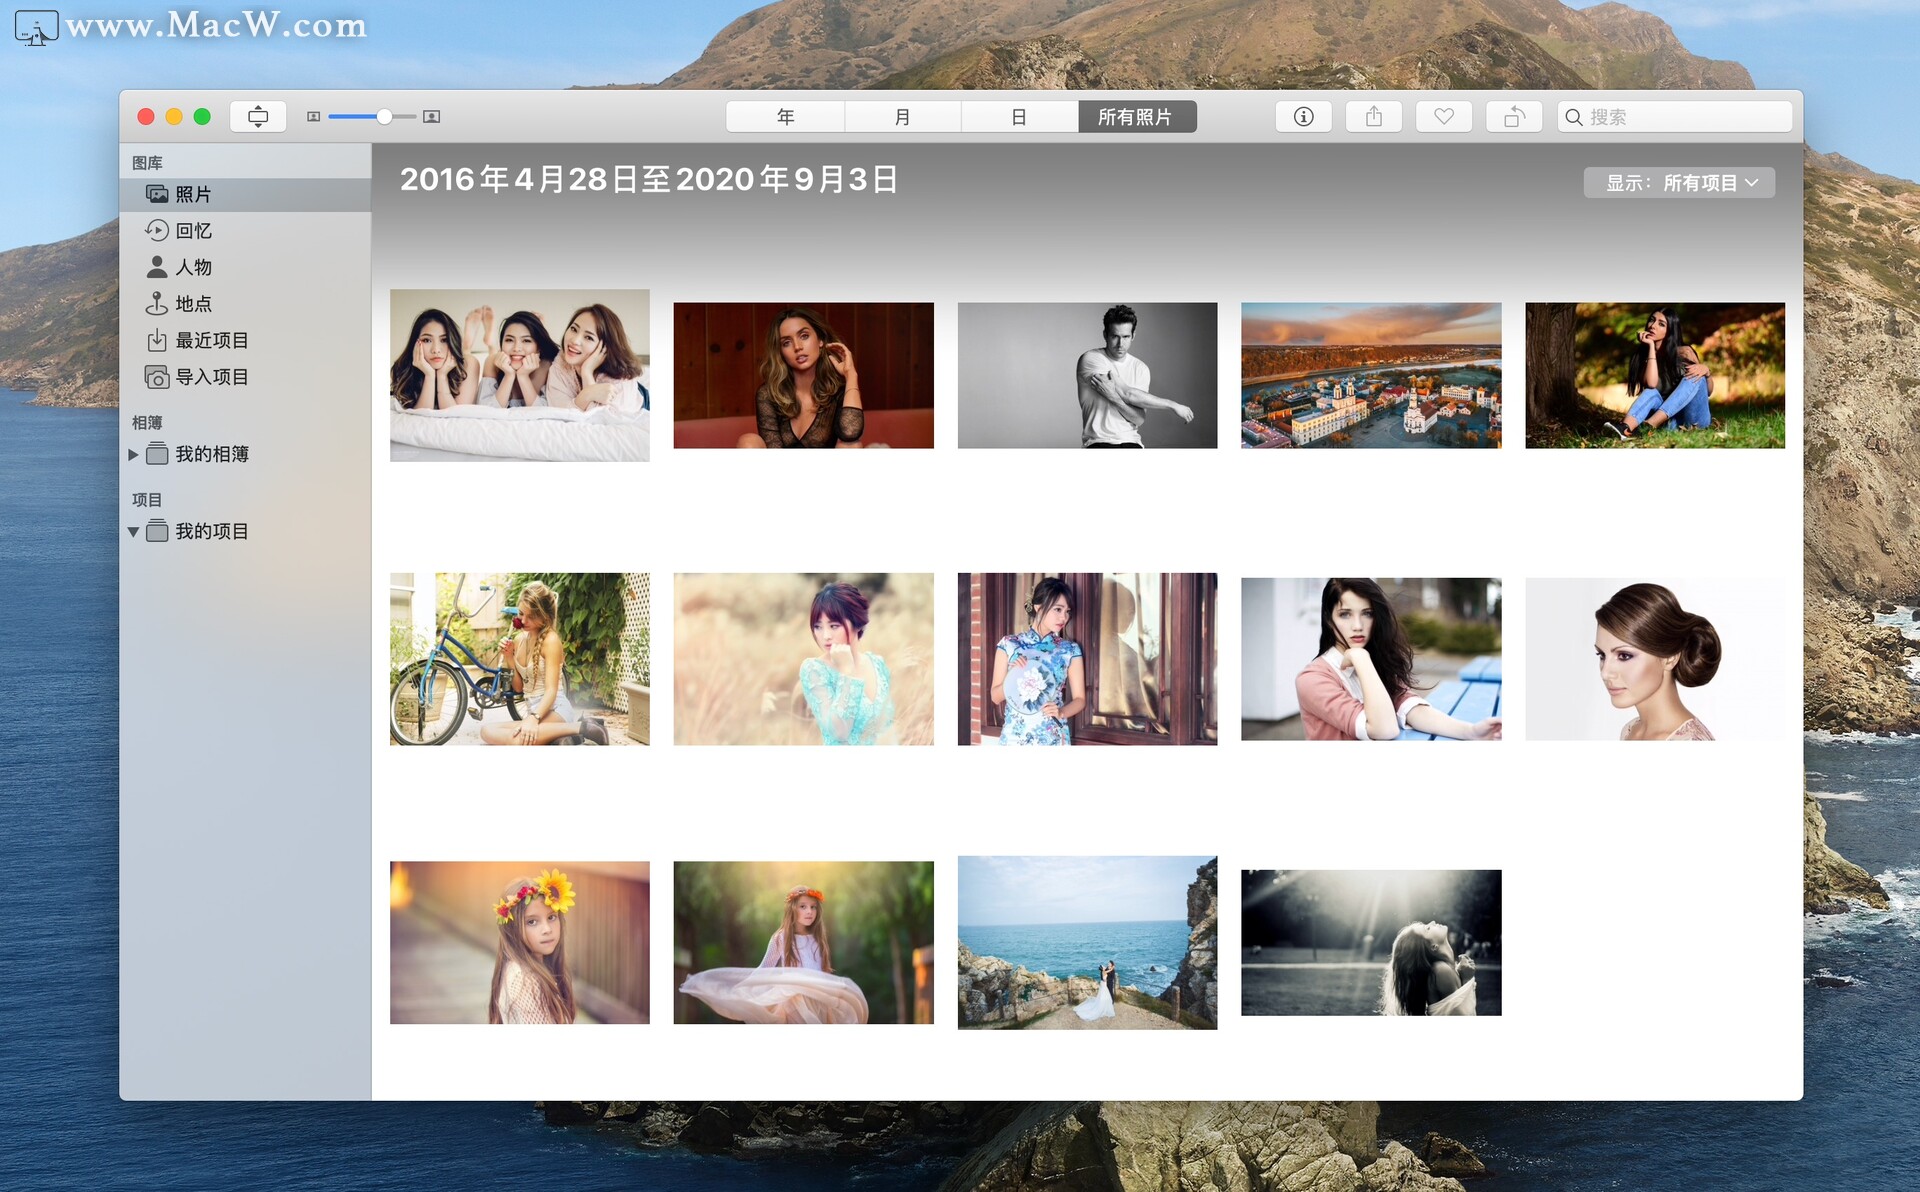Click the Share toolbar icon
Screen dimensions: 1920x1192
tap(1374, 117)
